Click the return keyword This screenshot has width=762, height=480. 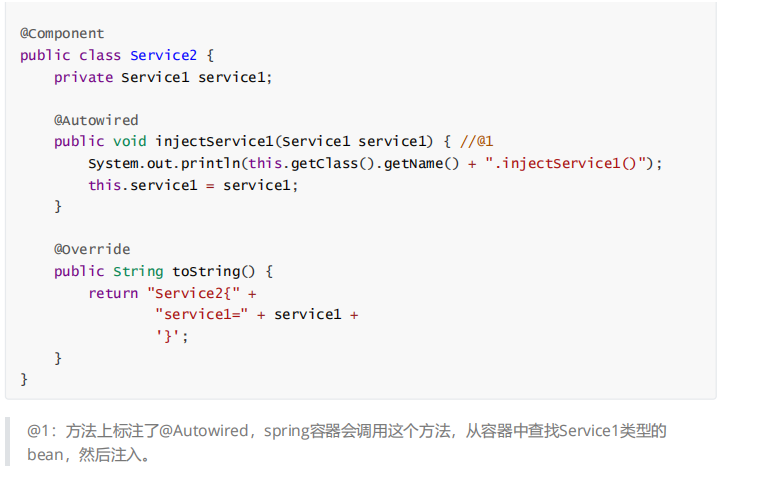coord(113,293)
